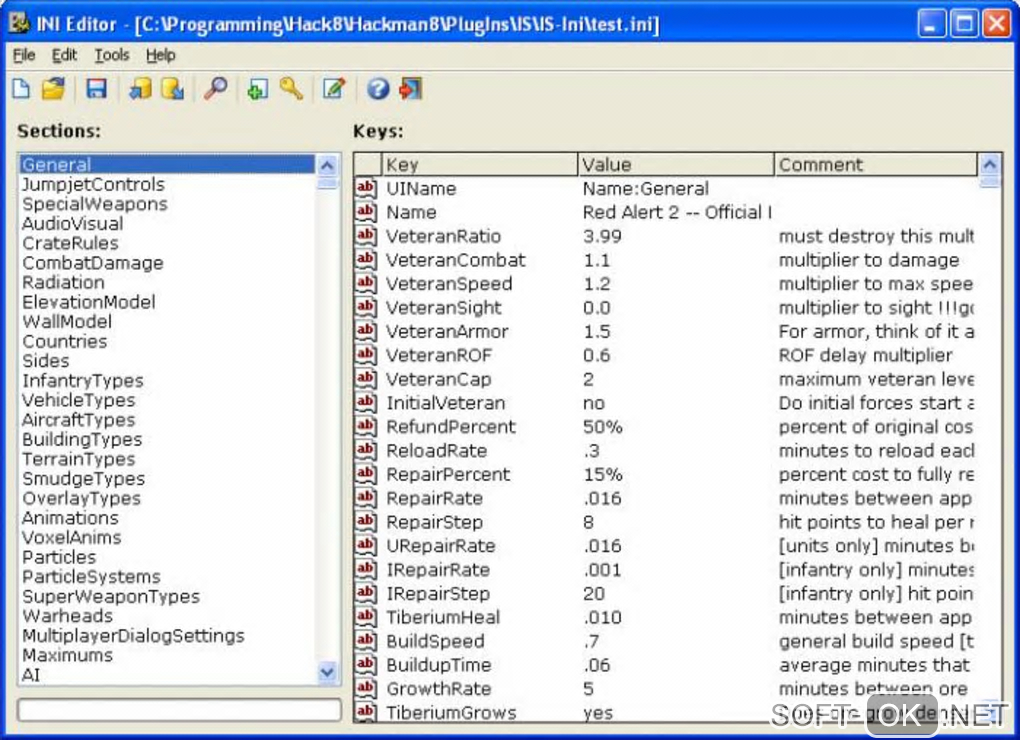
Task: Click the Exit door toolbar icon
Action: tap(410, 88)
